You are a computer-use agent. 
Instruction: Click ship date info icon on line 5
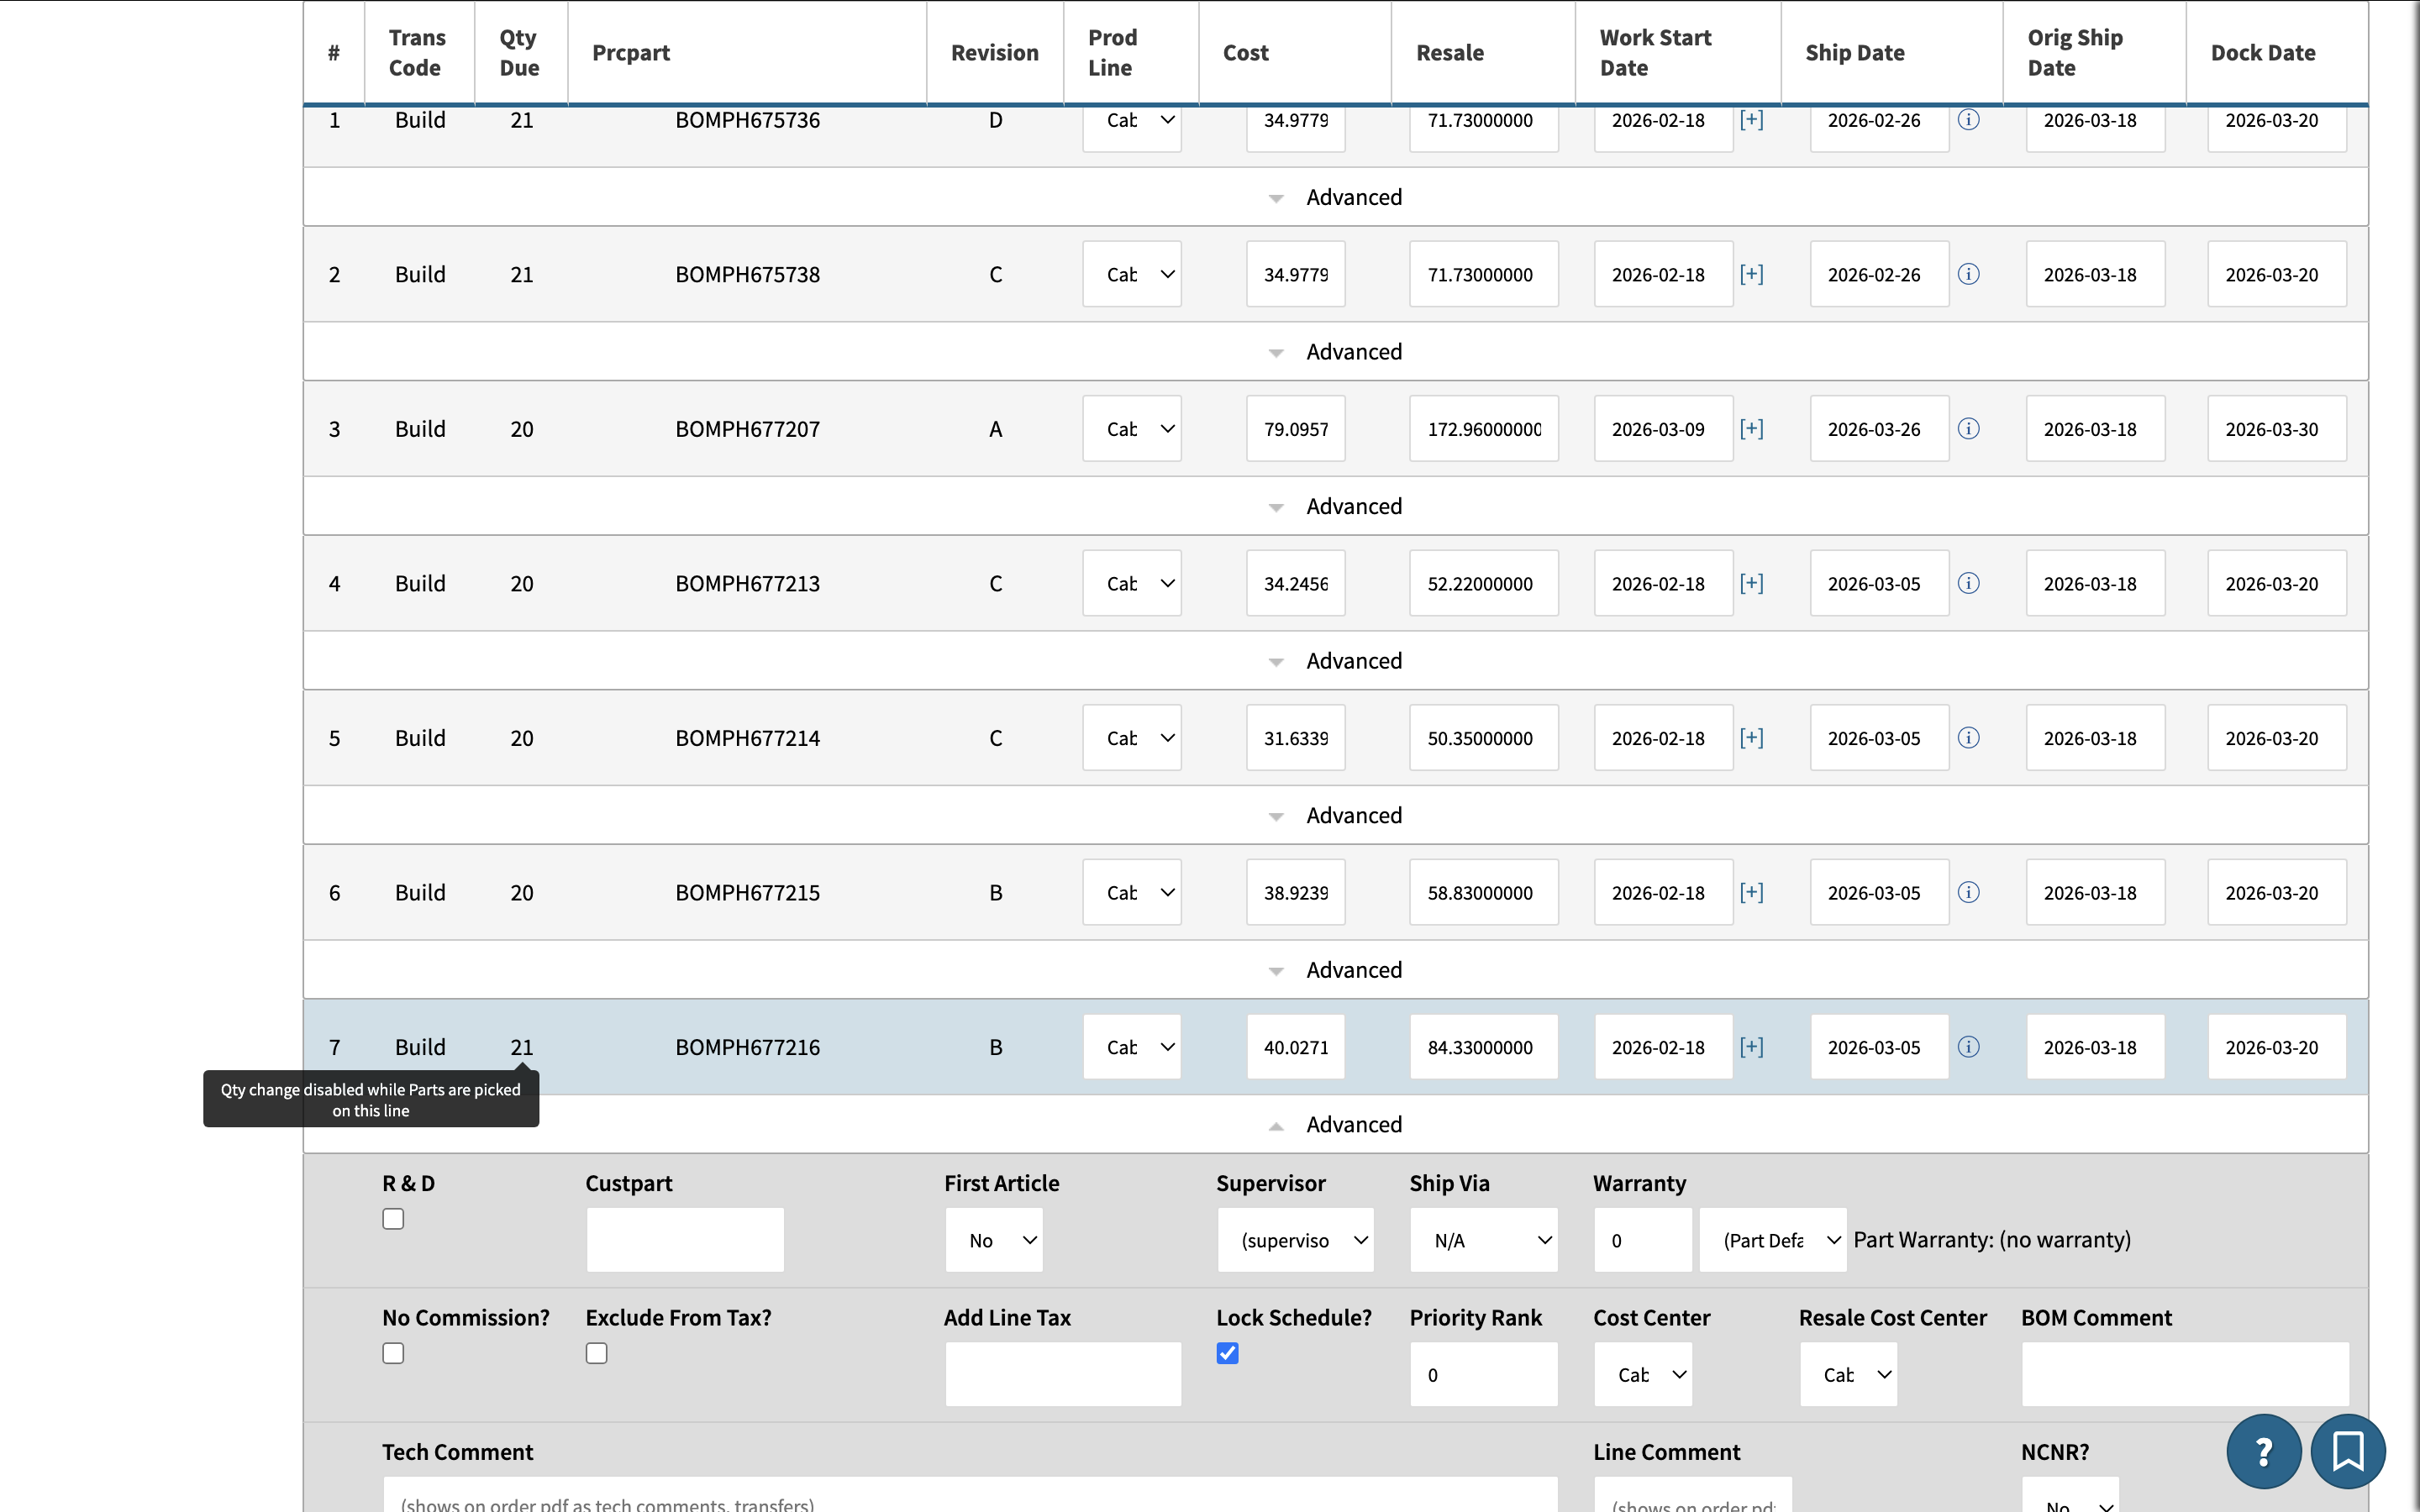point(1968,738)
